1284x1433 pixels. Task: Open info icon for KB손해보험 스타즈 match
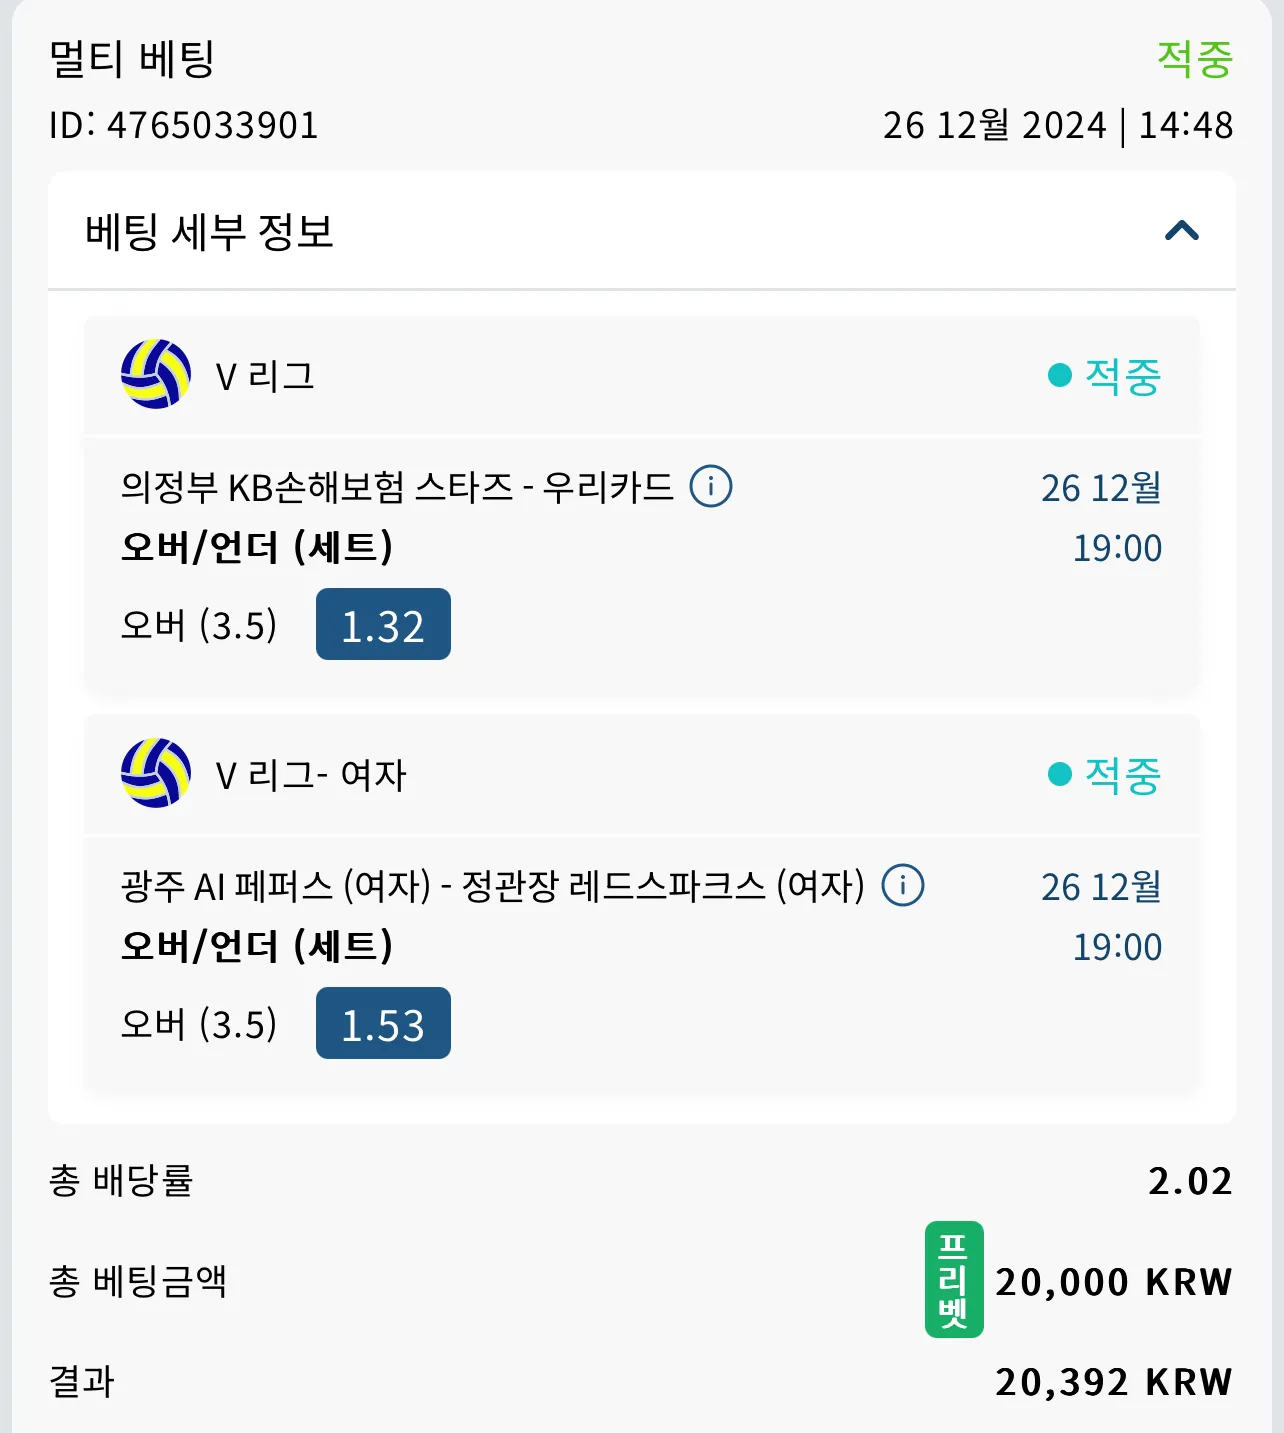[711, 487]
